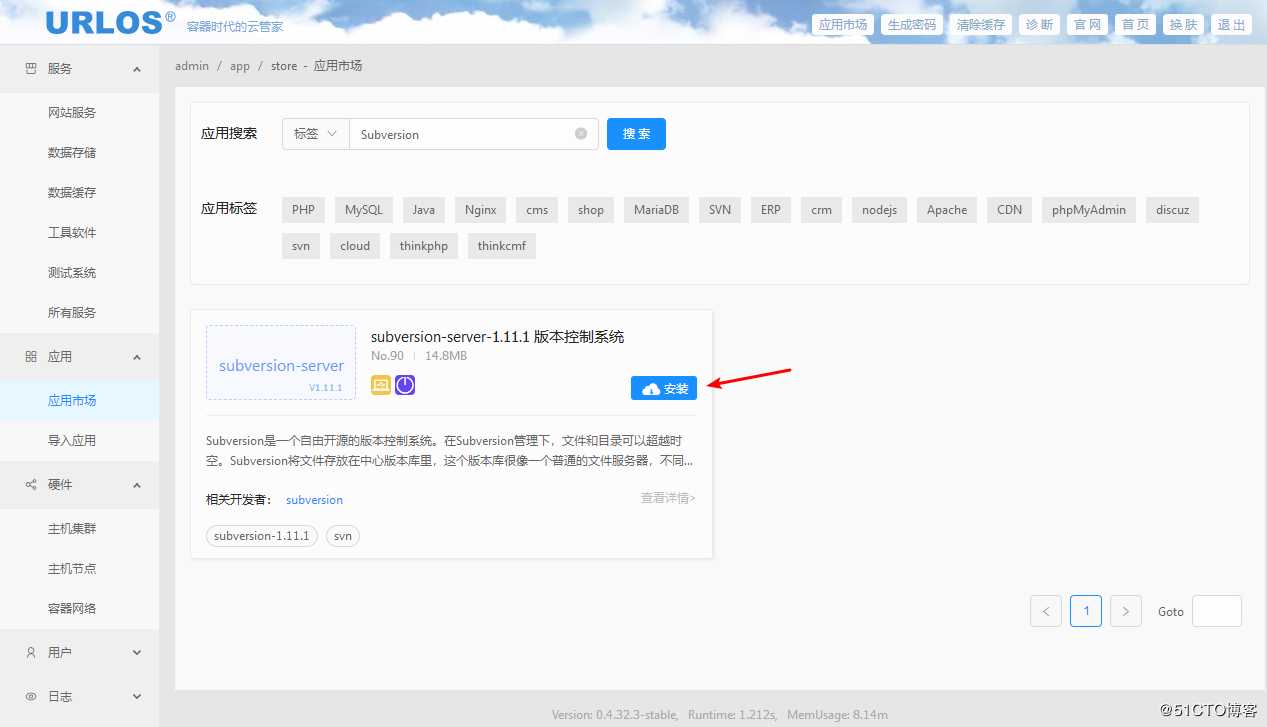Click the 应用市场 top bar button
The width and height of the screenshot is (1267, 727).
click(843, 25)
